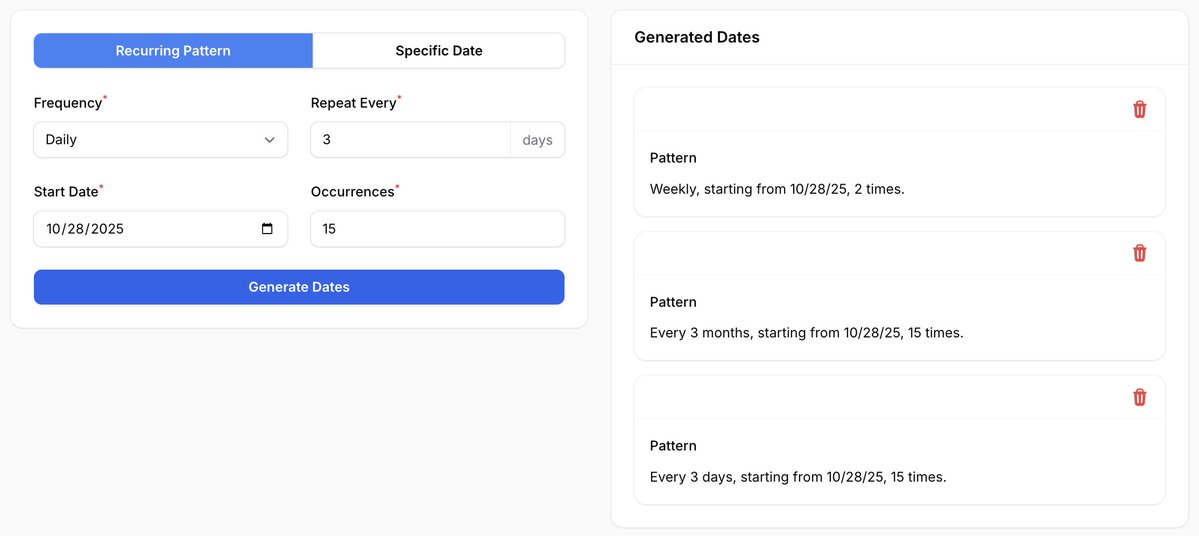
Task: Click the days unit suffix label
Action: (537, 140)
